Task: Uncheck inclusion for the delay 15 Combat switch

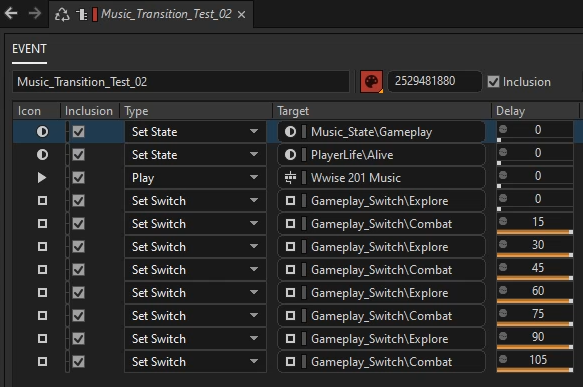Action: tap(78, 224)
